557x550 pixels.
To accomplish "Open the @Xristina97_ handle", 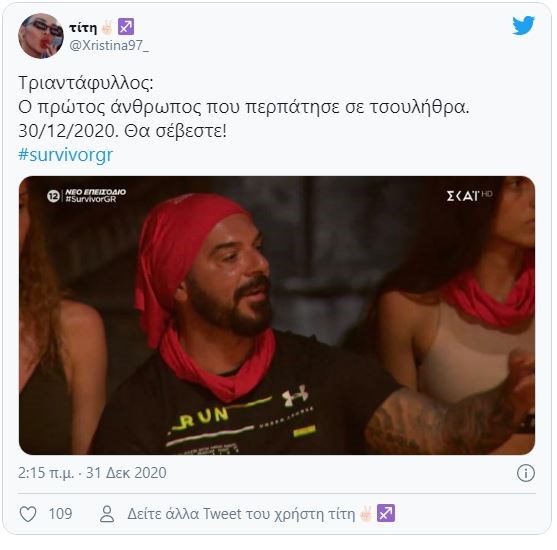I will (109, 45).
